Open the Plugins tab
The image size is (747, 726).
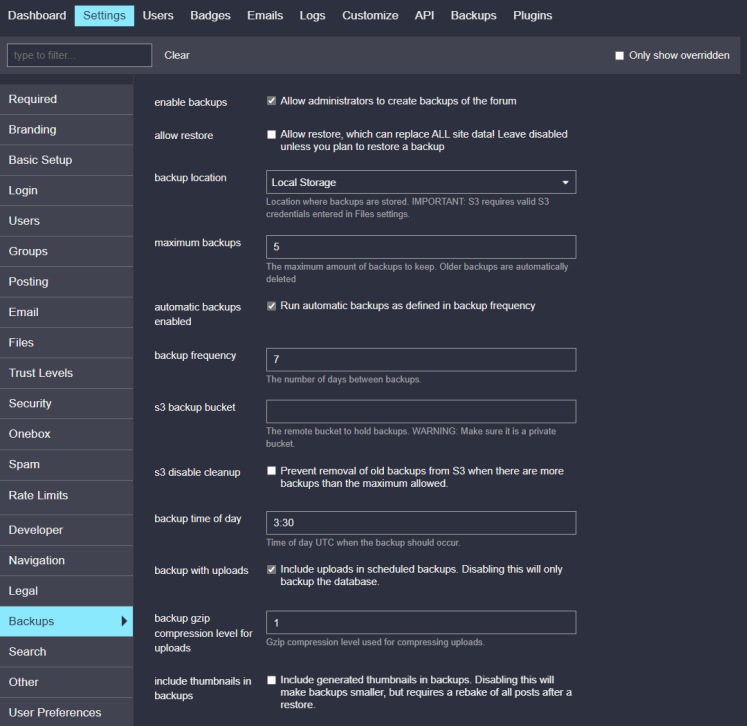pos(532,15)
